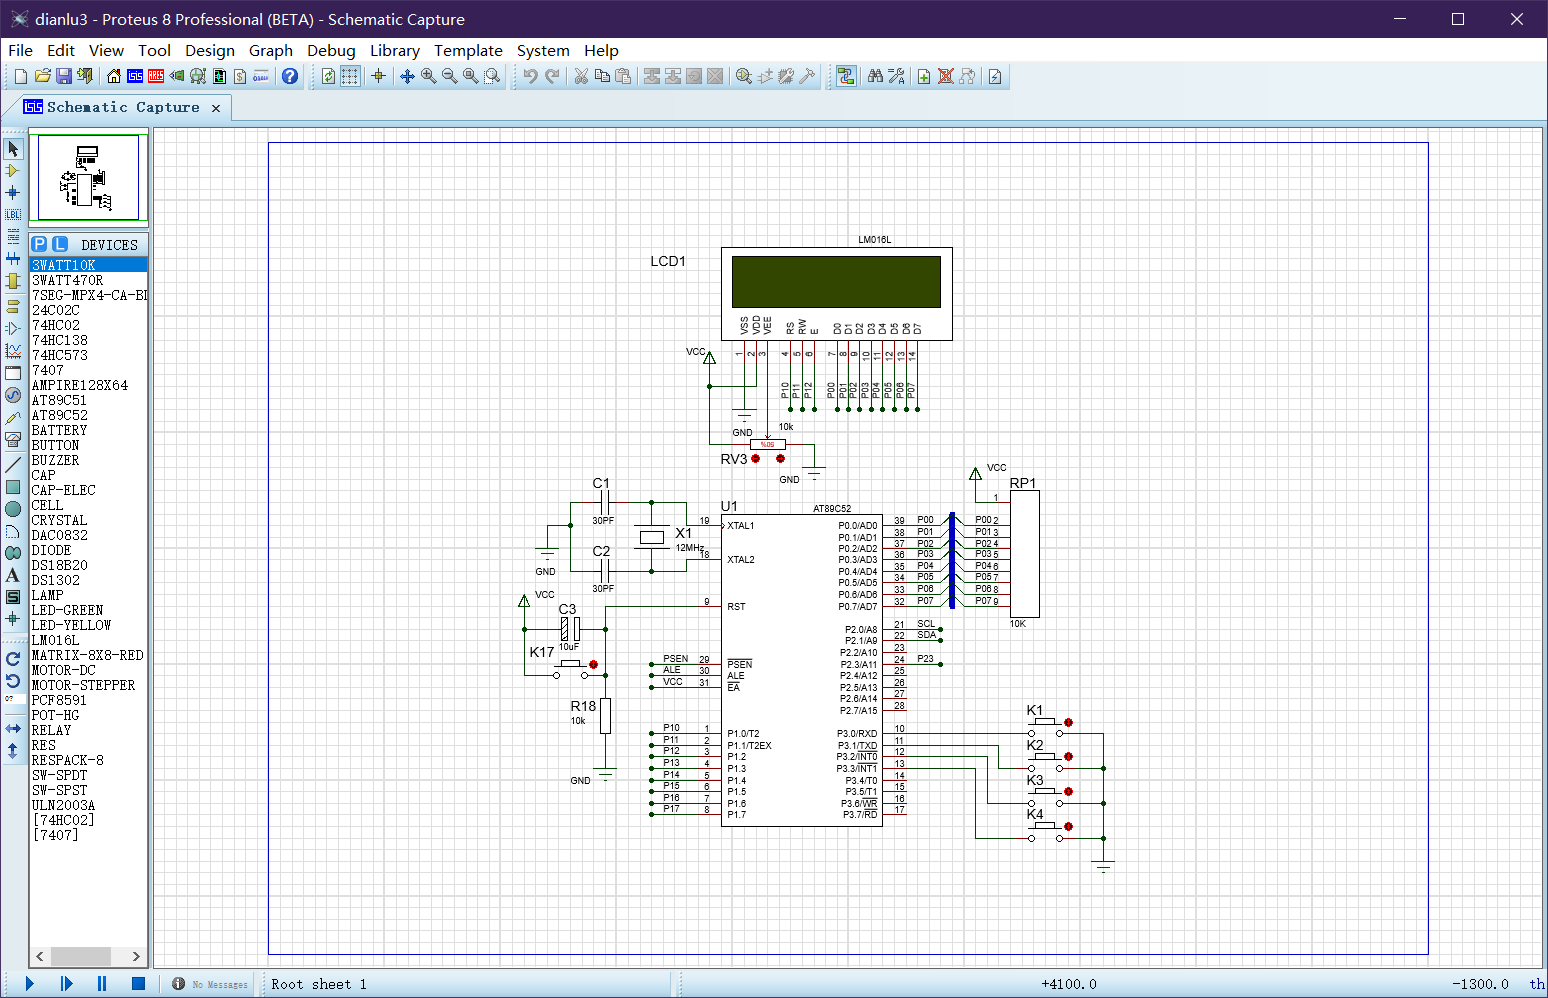1548x998 pixels.
Task: Select the Junction Dot Mode tool
Action: [13, 192]
